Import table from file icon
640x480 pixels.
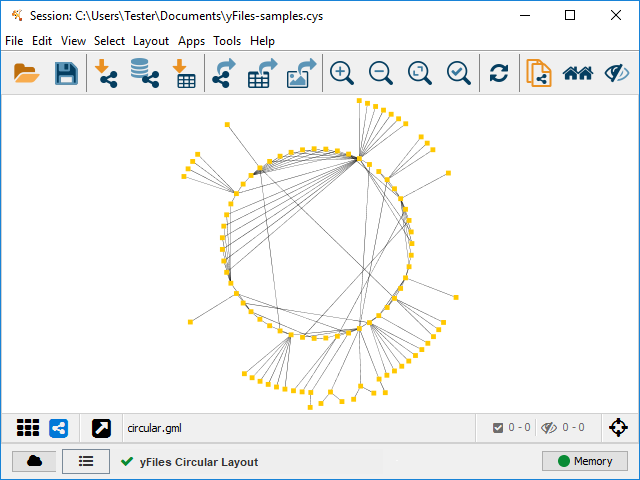184,73
